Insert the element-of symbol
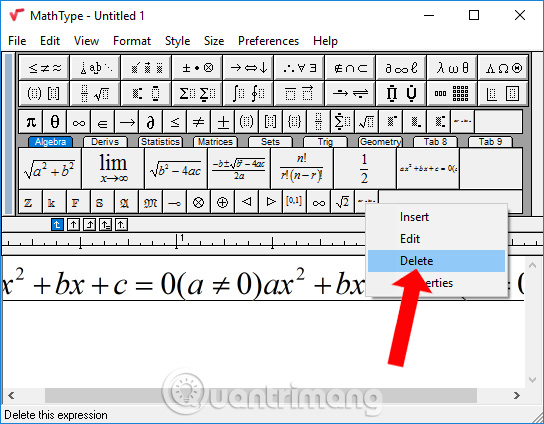 point(103,122)
